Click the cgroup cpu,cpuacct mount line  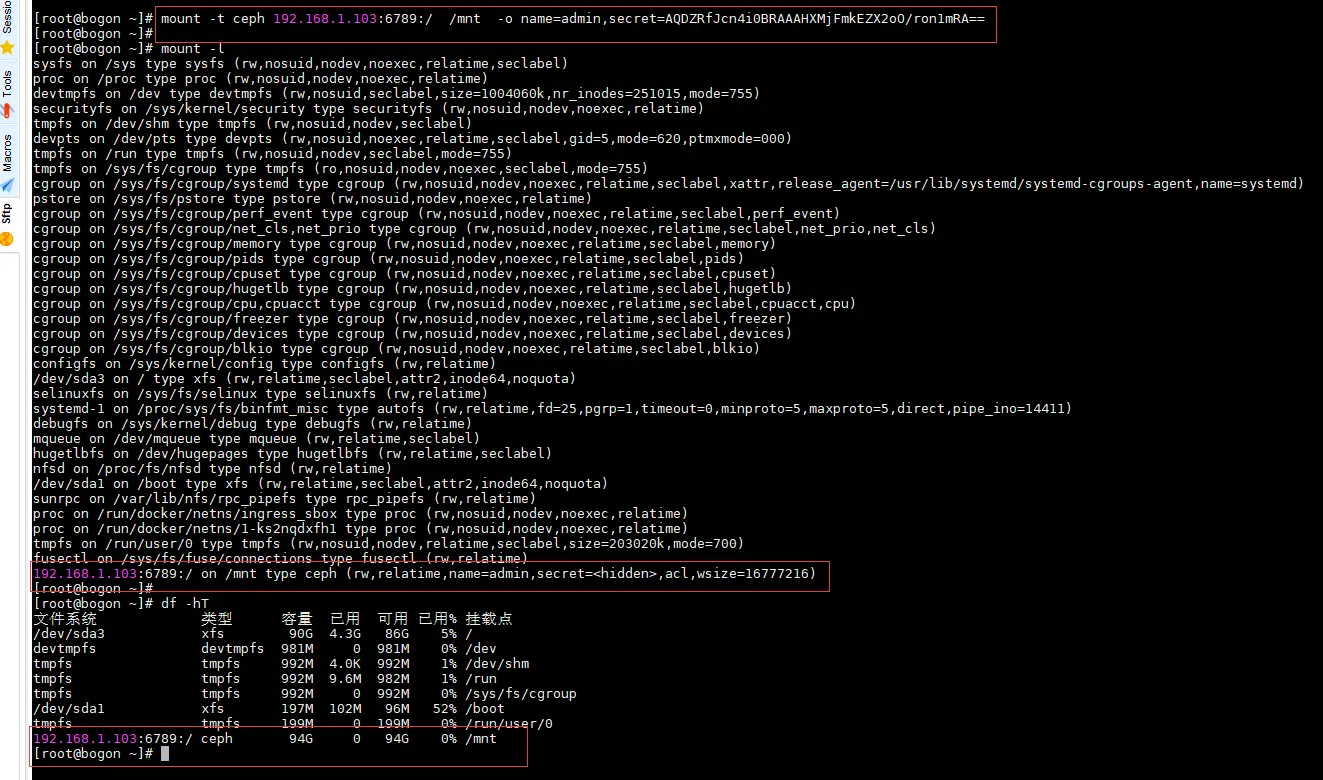tap(444, 304)
